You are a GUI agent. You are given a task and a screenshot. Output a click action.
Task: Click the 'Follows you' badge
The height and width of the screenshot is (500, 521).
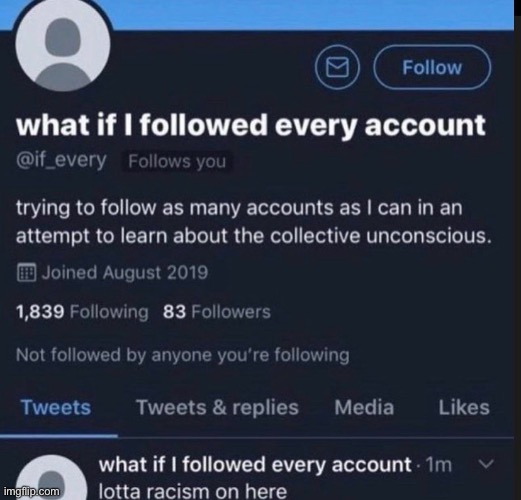[177, 162]
